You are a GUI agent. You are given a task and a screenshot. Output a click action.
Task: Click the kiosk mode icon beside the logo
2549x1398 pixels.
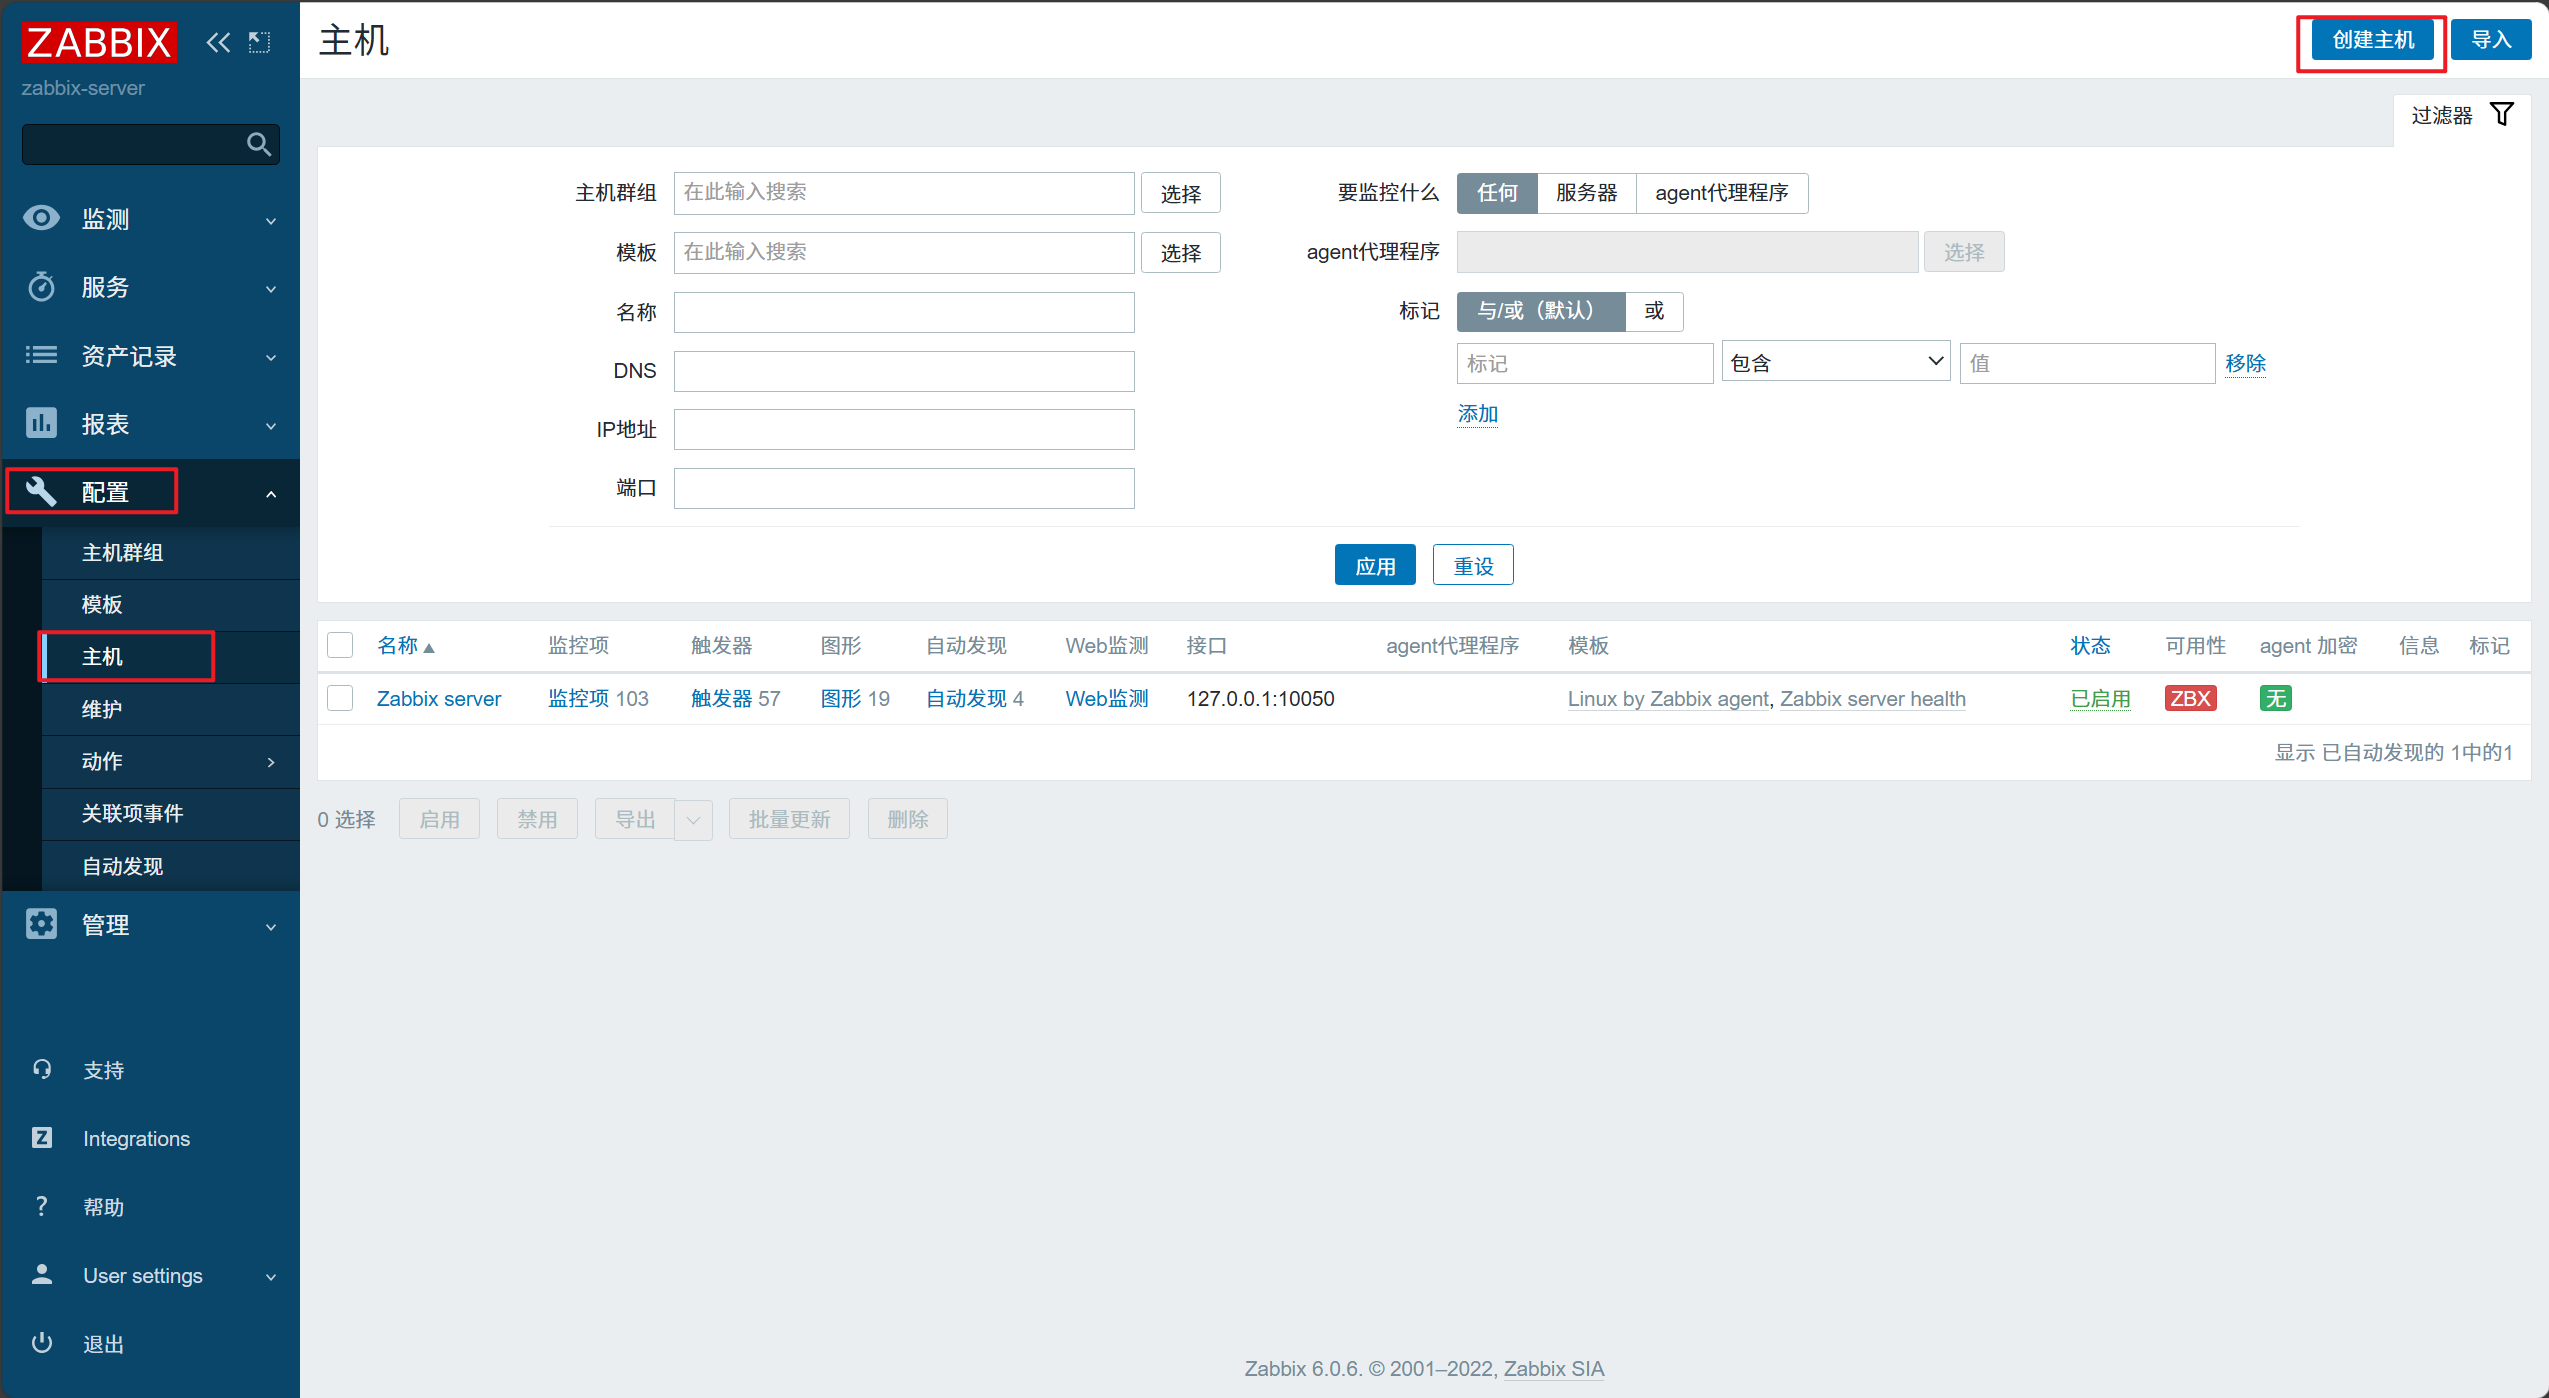tap(260, 42)
